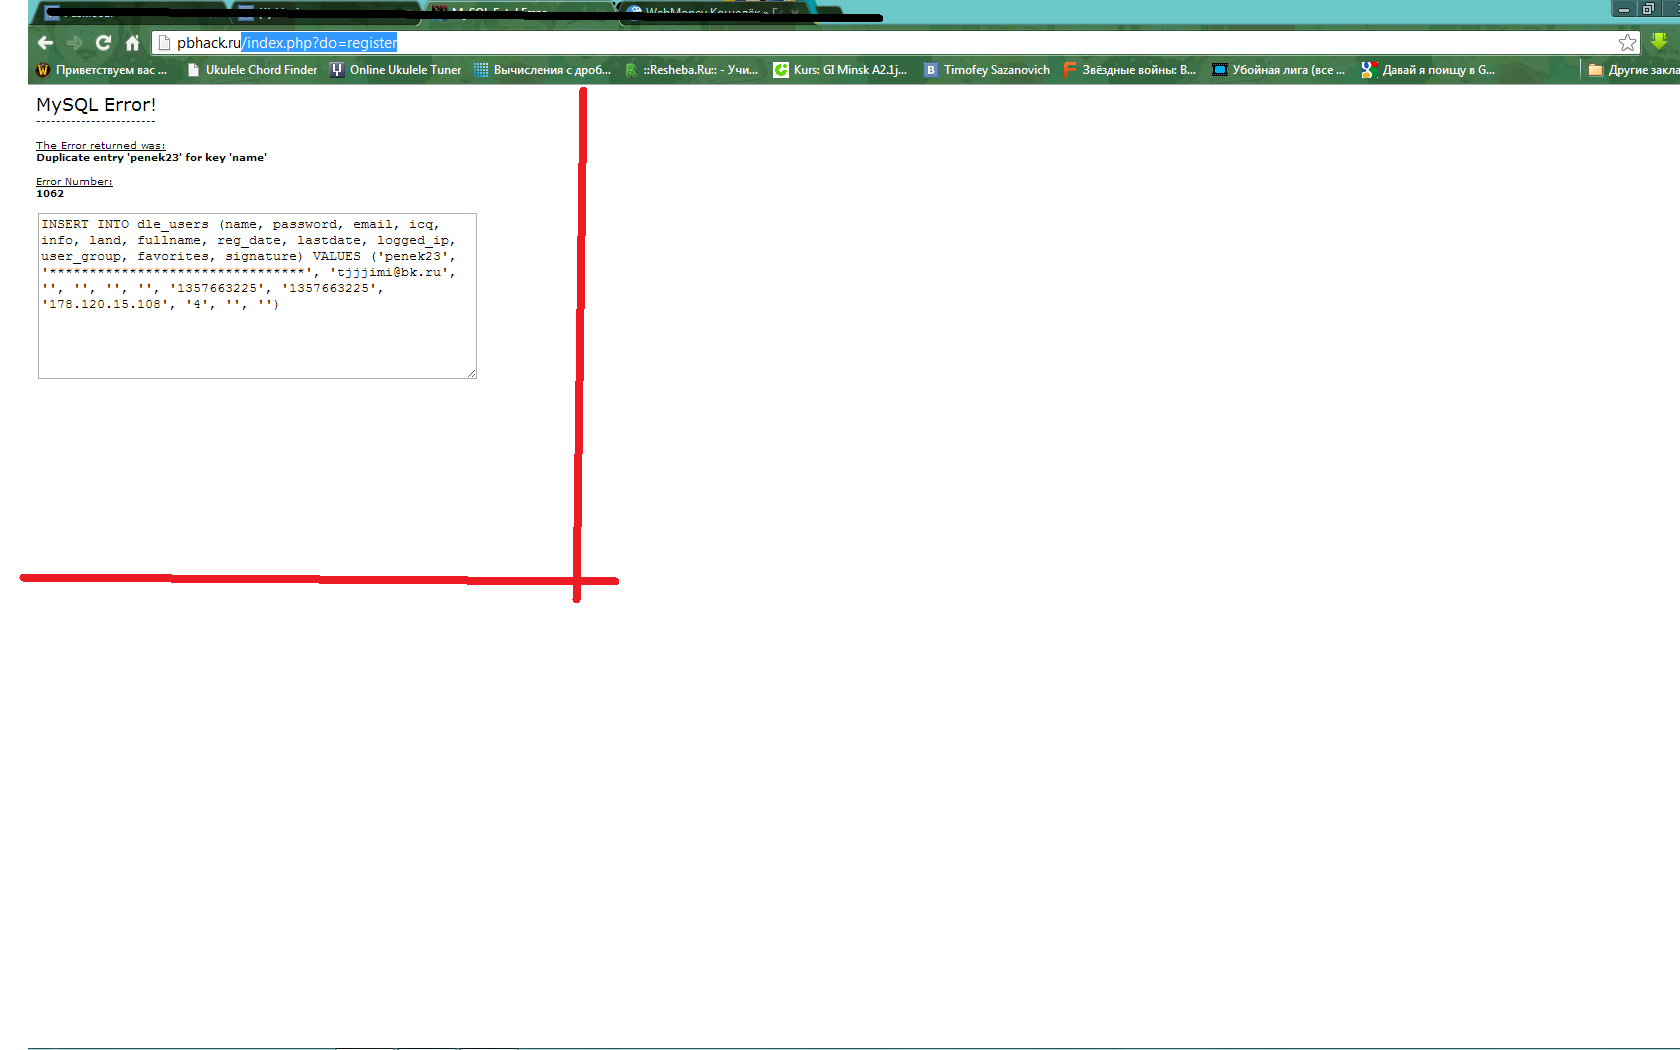This screenshot has height=1050, width=1680.
Task: Open the Ukulele Chord Finder bookmark
Action: tap(252, 70)
